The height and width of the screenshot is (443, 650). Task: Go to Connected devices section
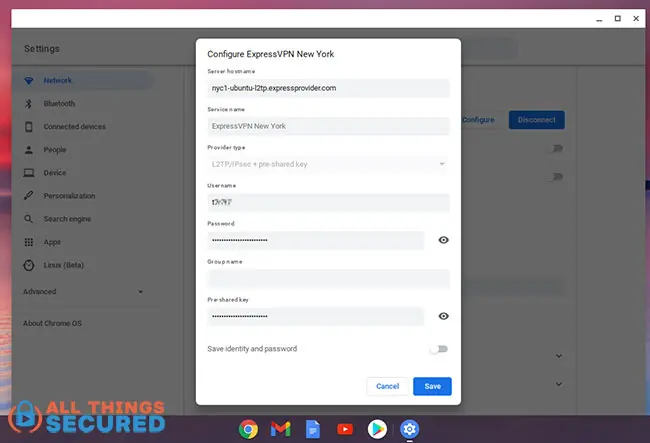click(75, 127)
